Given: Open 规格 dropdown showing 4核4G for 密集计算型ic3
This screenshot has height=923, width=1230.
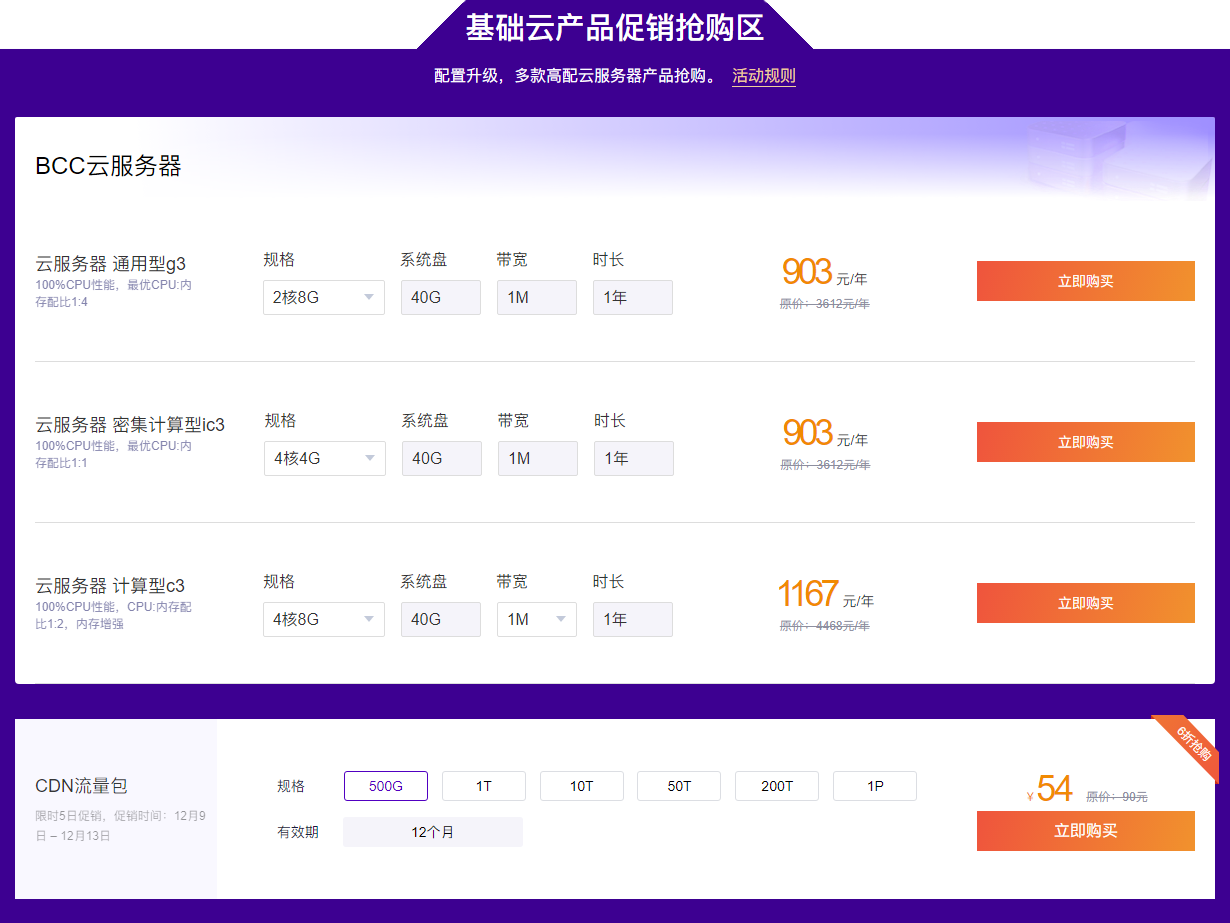Looking at the screenshot, I should click(325, 458).
